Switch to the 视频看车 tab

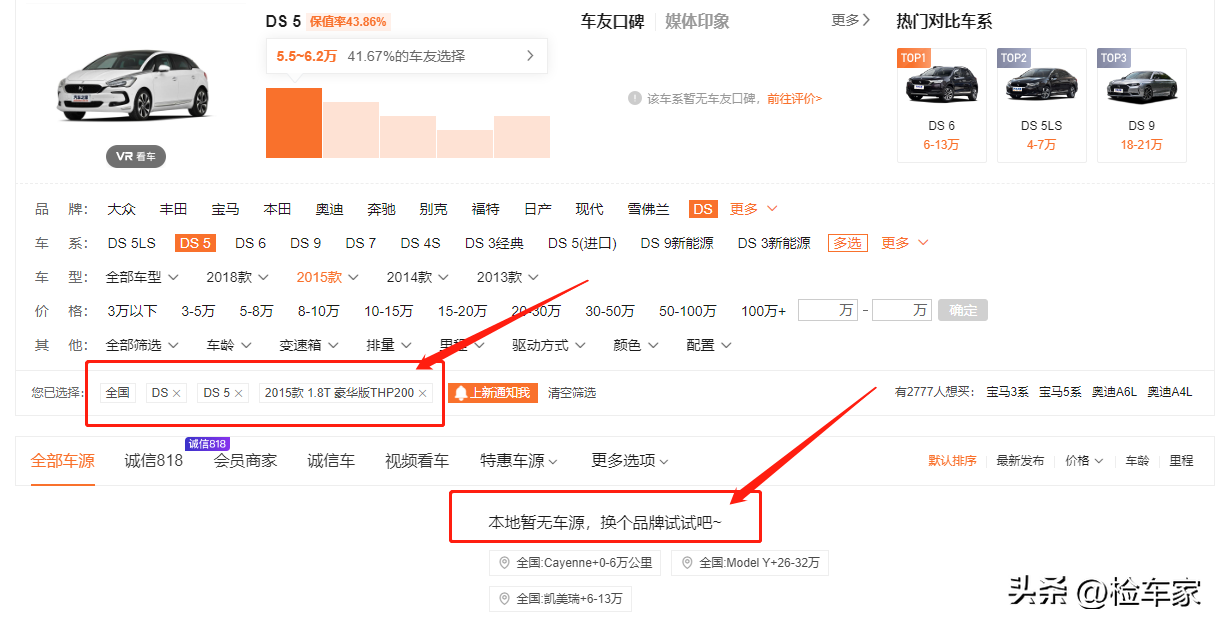click(417, 461)
